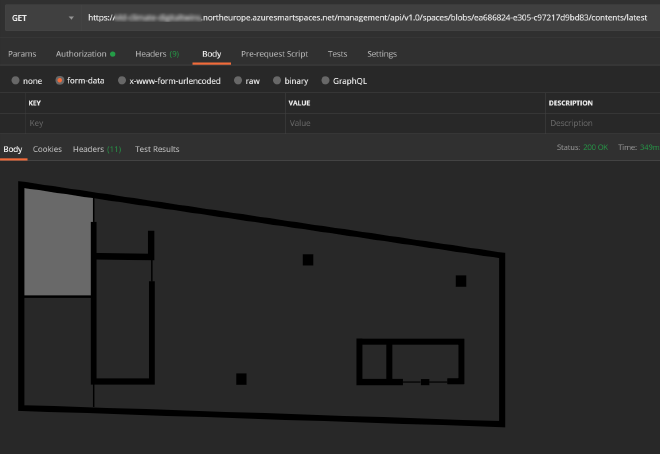Choose the binary body option
Image resolution: width=660 pixels, height=454 pixels.
coord(277,80)
